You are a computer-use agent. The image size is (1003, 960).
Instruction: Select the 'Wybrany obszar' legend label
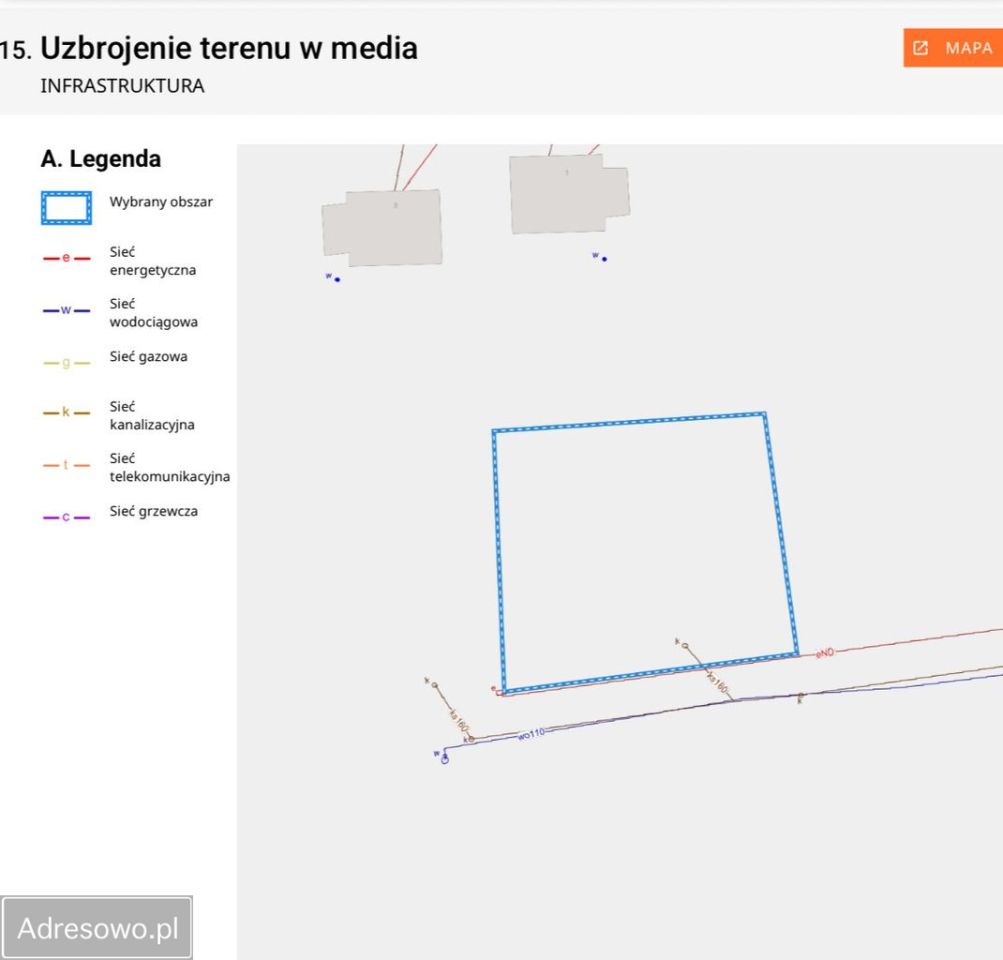click(161, 202)
